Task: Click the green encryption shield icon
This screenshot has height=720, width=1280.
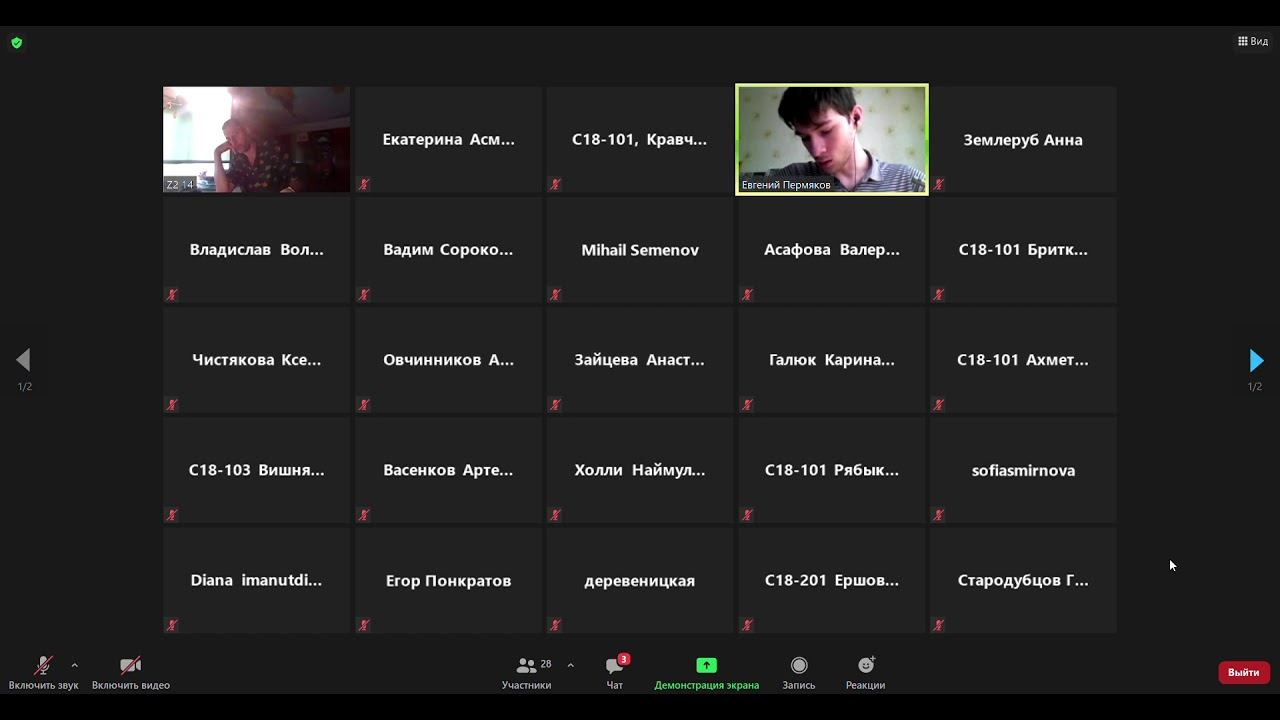Action: [x=17, y=42]
